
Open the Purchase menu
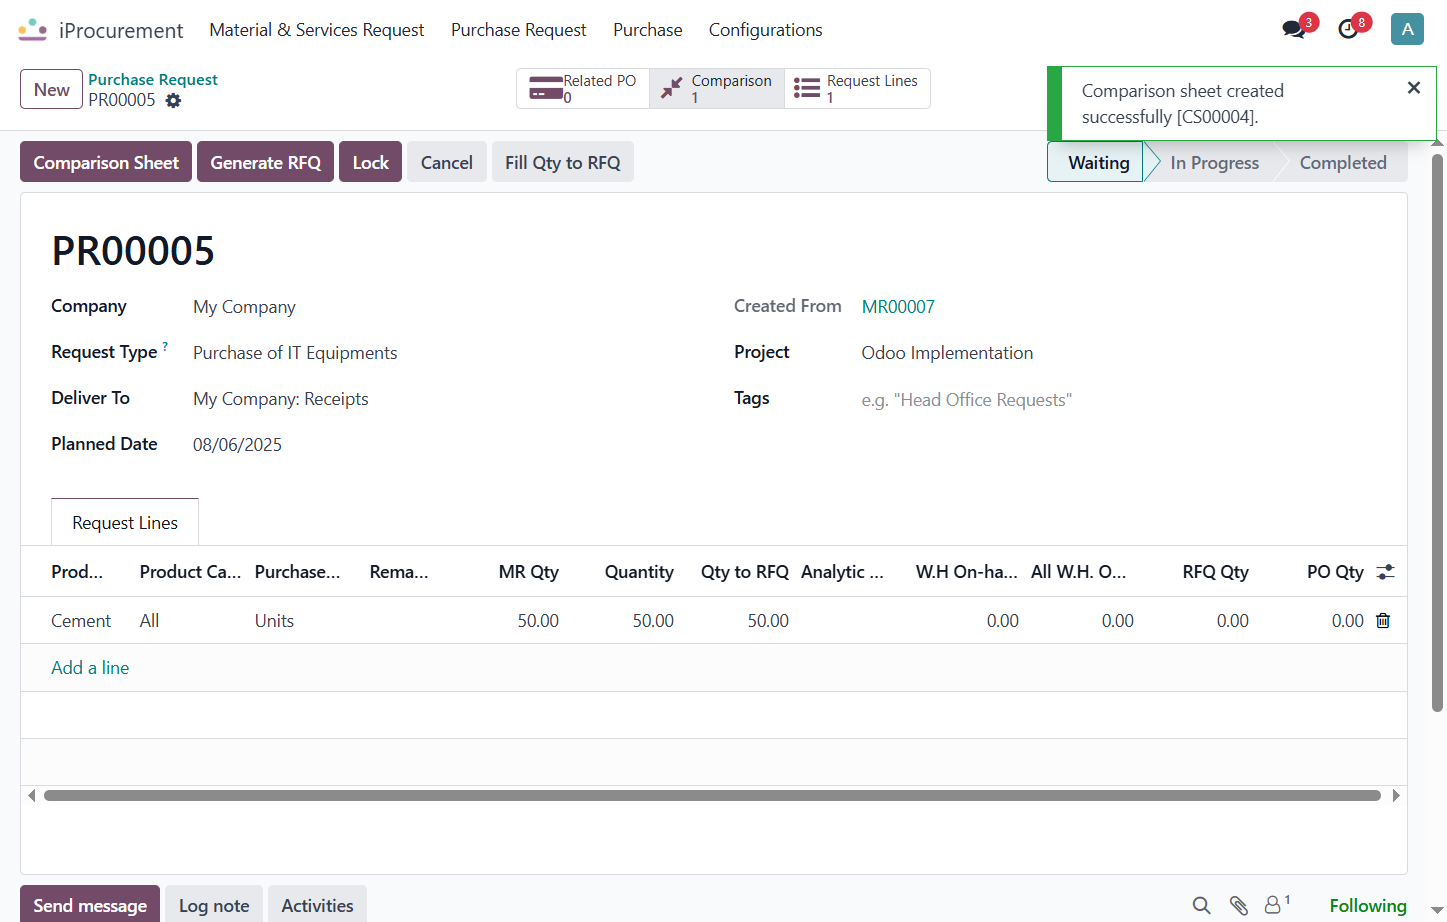(648, 30)
